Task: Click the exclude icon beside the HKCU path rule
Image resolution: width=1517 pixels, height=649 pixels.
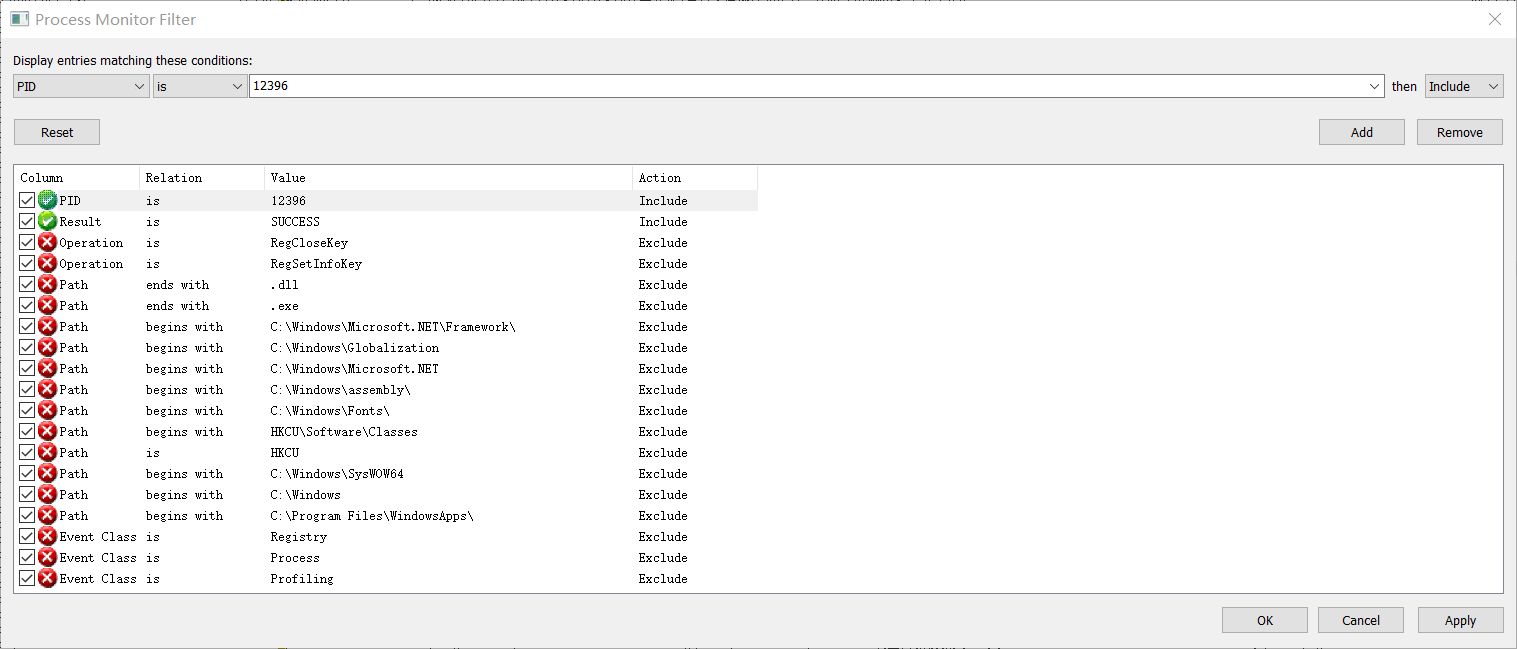Action: pyautogui.click(x=47, y=452)
